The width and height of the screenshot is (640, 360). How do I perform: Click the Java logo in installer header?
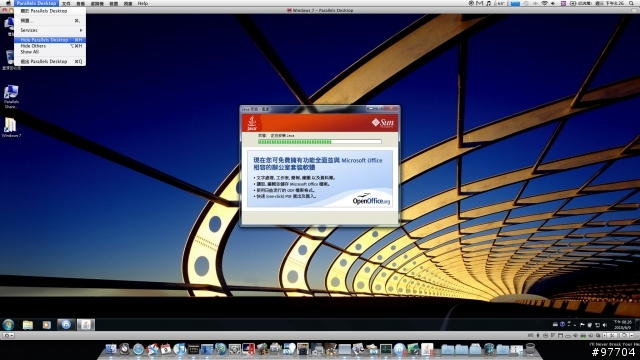[252, 123]
